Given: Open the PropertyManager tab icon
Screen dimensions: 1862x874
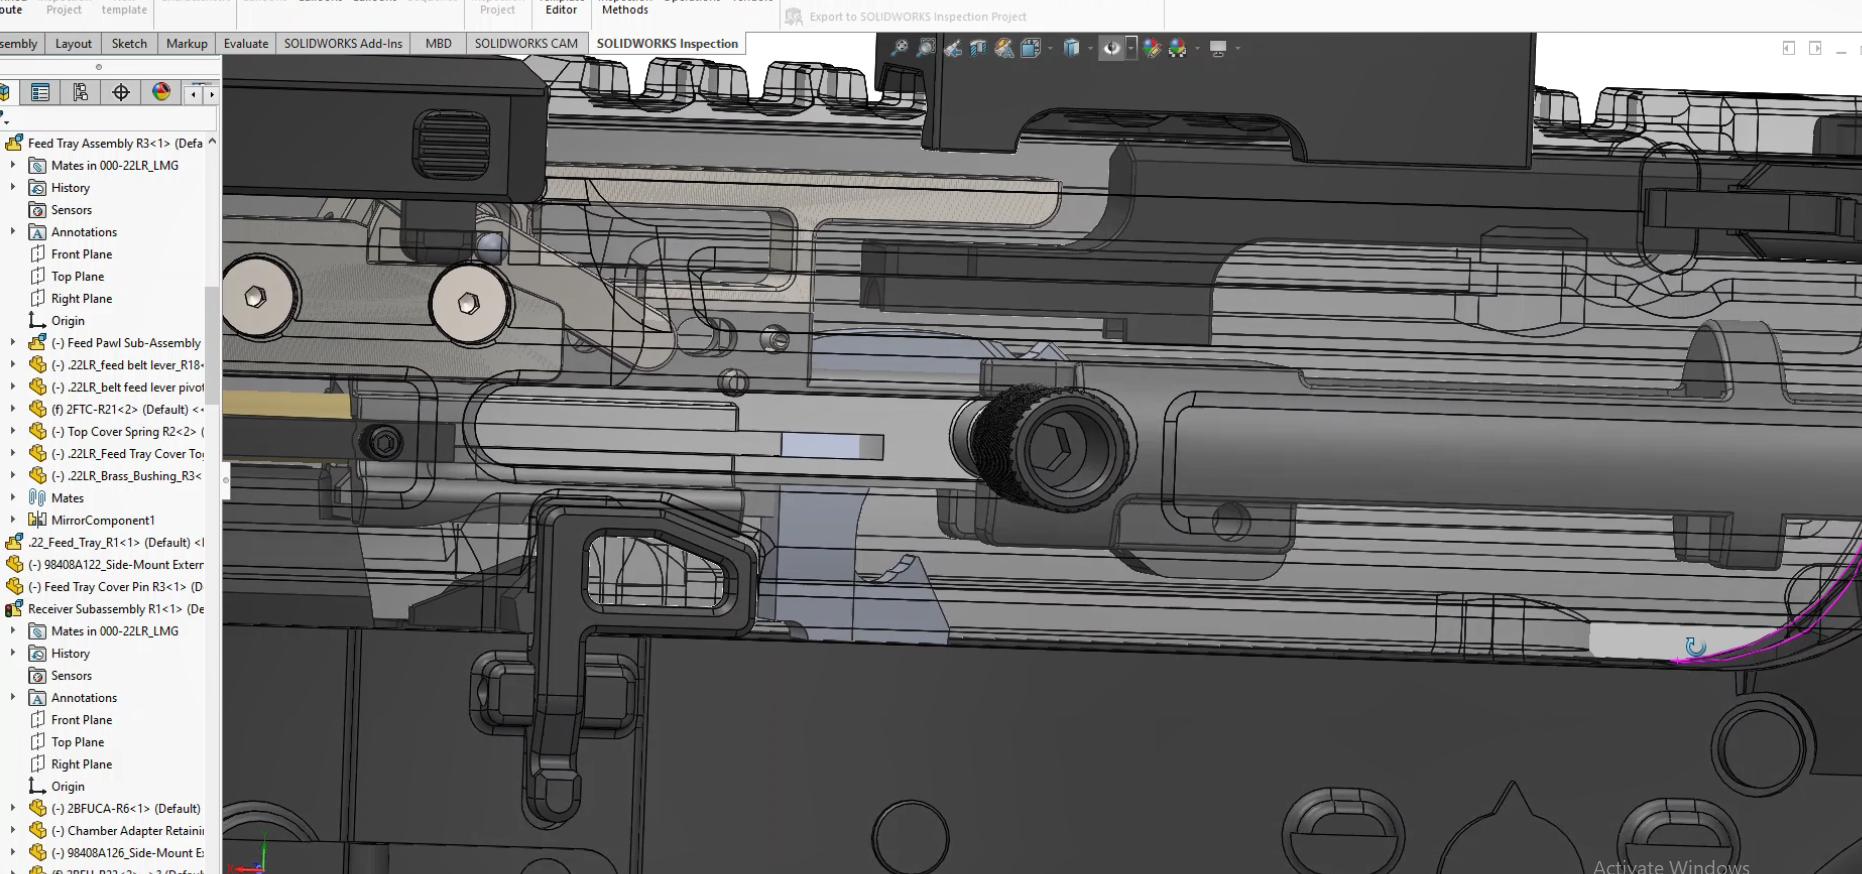Looking at the screenshot, I should 40,93.
